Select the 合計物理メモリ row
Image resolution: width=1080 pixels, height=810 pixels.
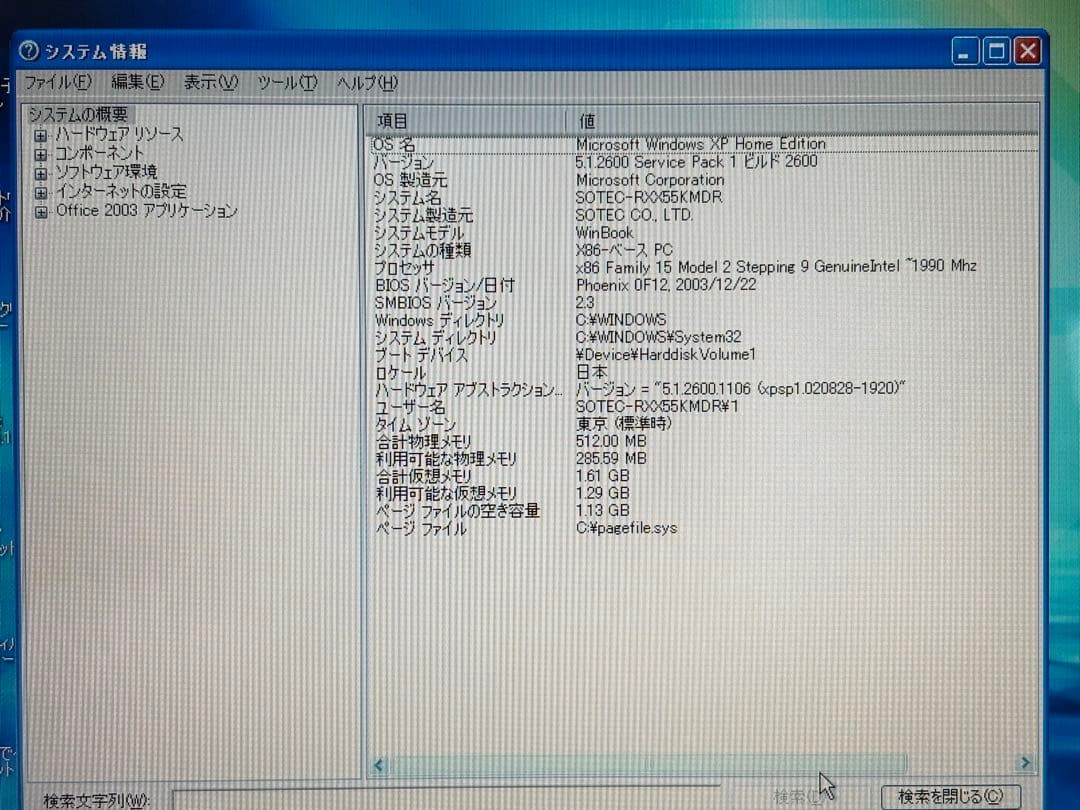click(x=703, y=442)
